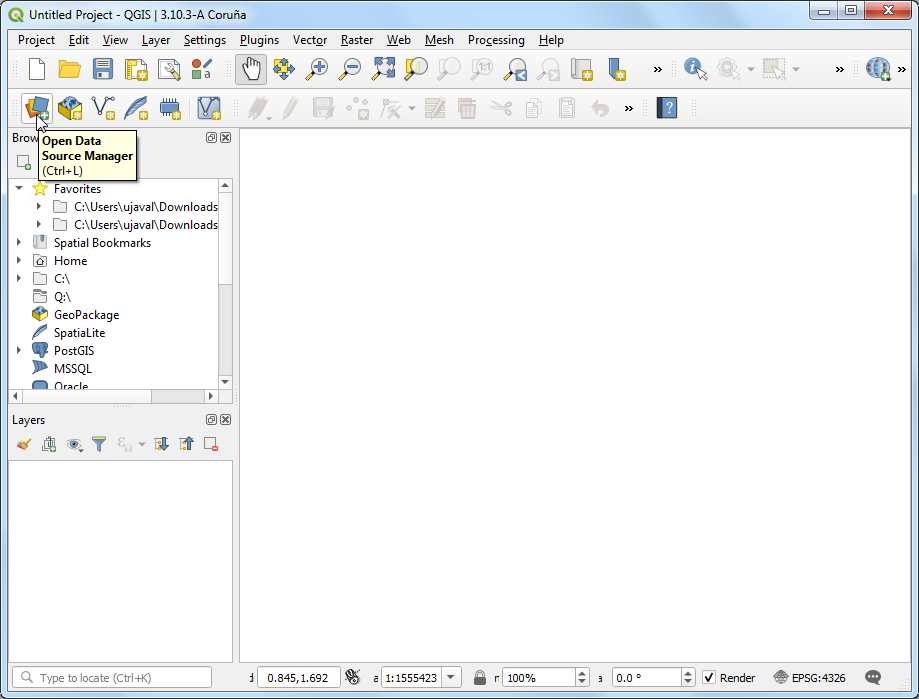Create a new blank project
This screenshot has height=699, width=919.
pyautogui.click(x=37, y=69)
